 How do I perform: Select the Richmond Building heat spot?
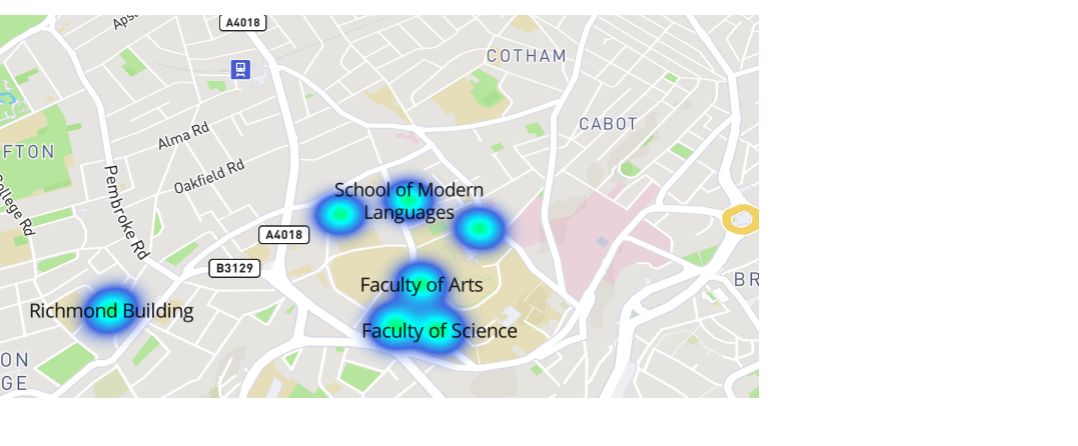(110, 310)
